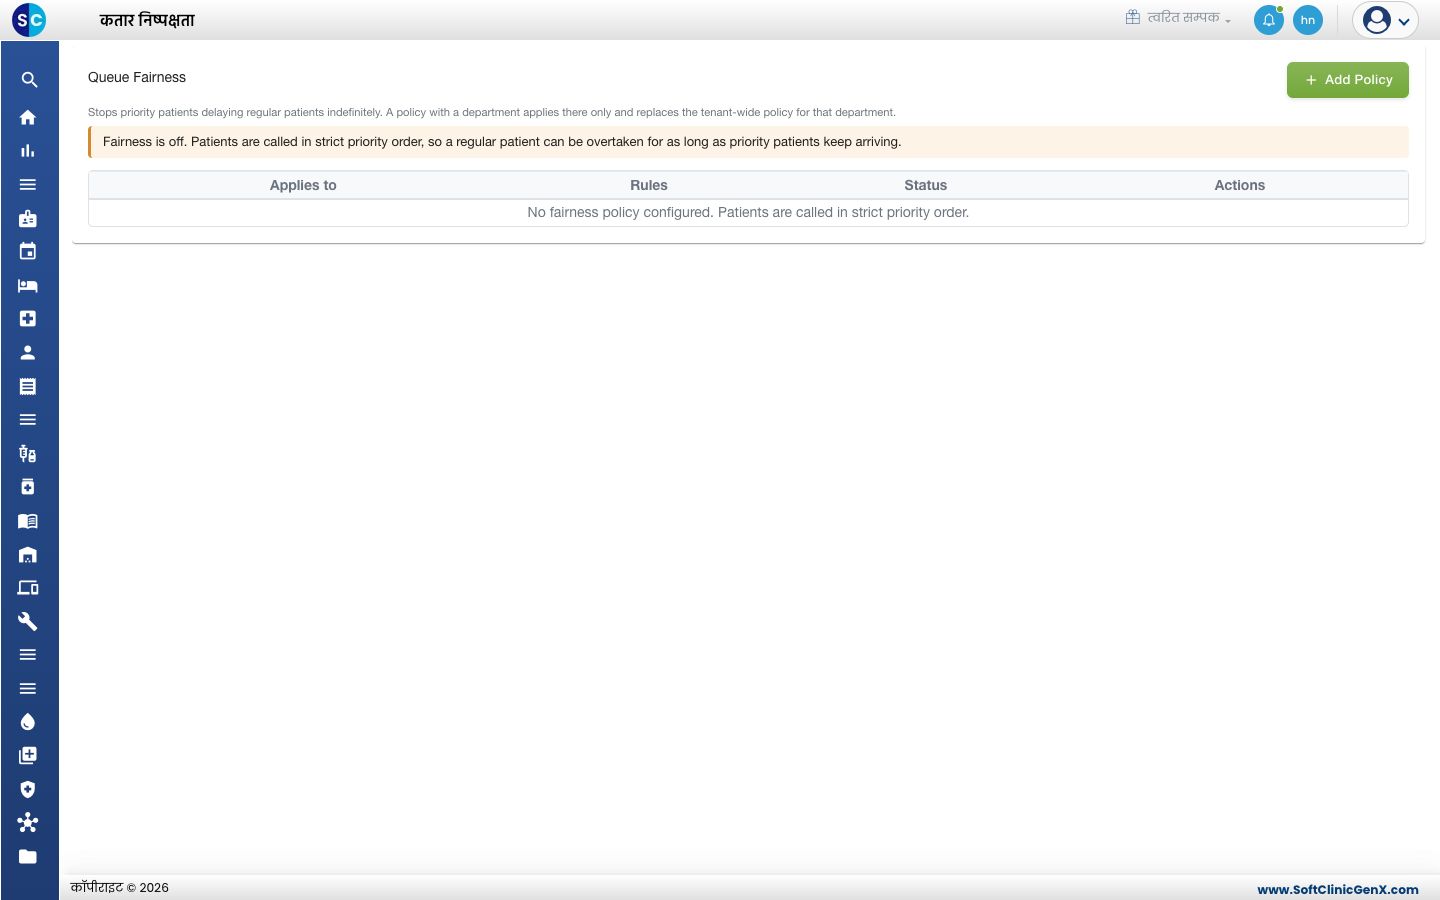Open the bar chart analytics icon

pos(28,151)
